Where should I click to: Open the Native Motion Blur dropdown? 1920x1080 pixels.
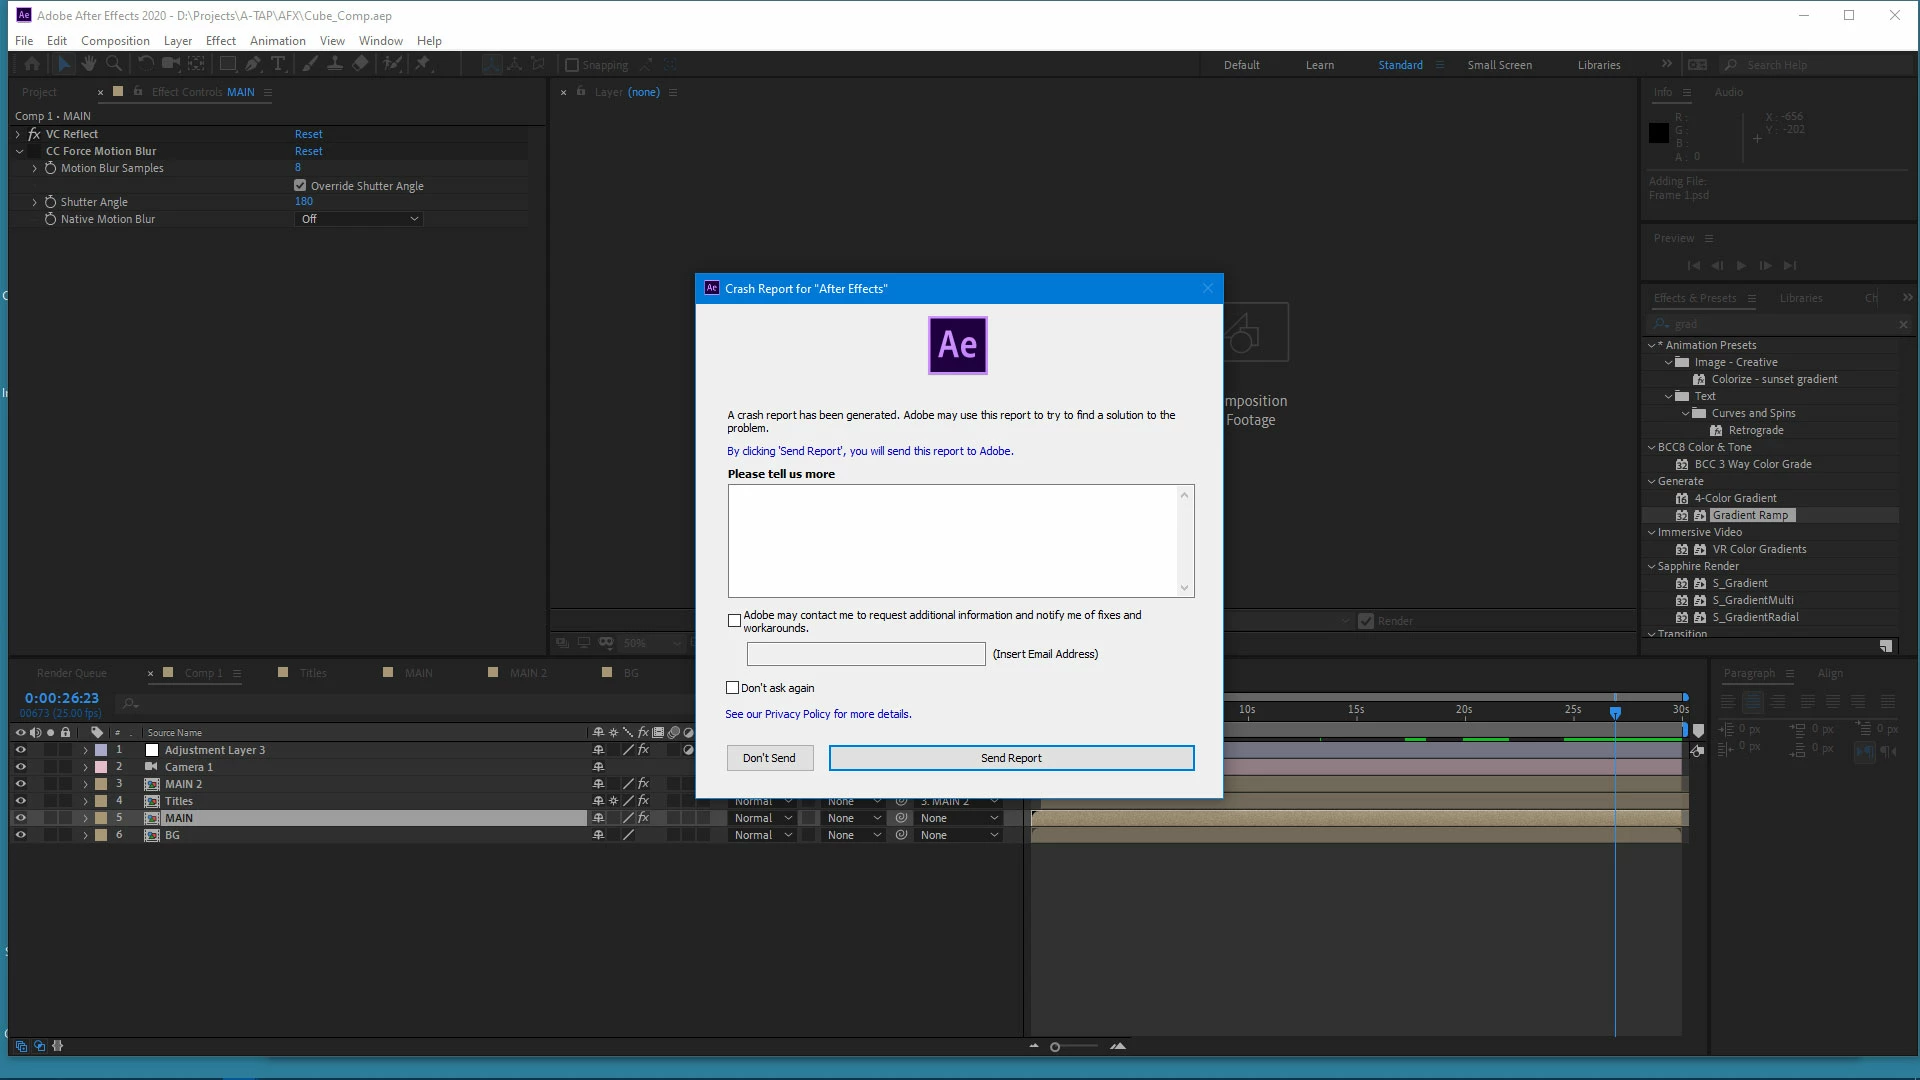(359, 219)
